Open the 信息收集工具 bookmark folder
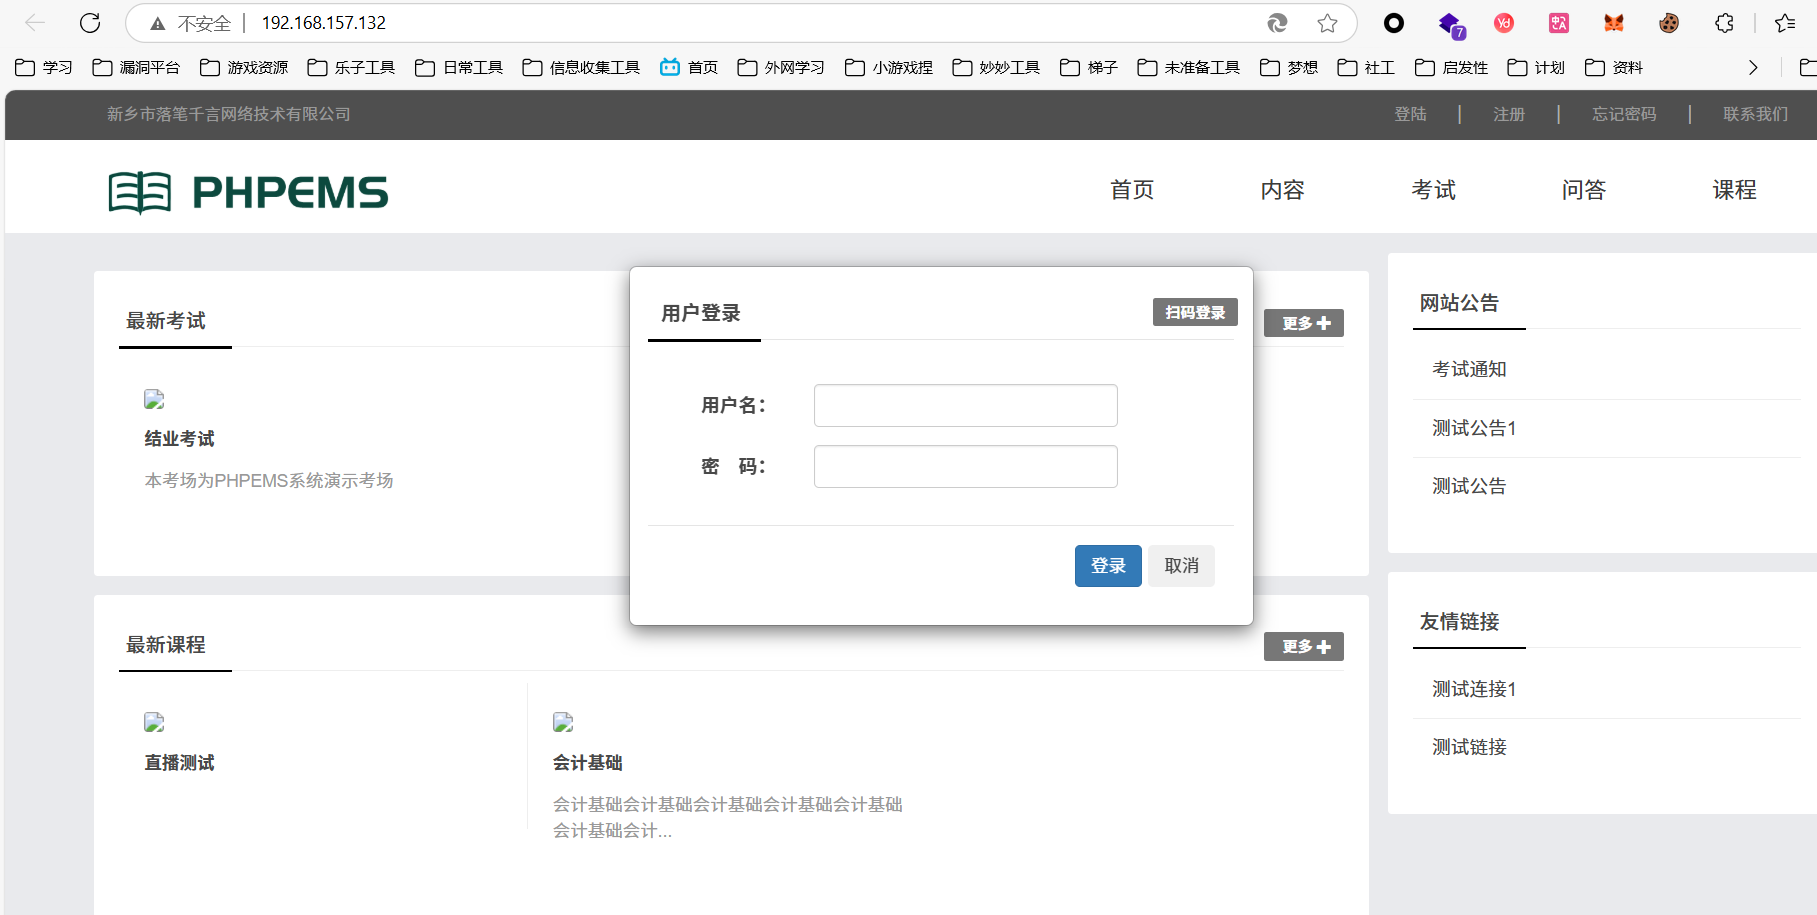The height and width of the screenshot is (915, 1817). [581, 67]
